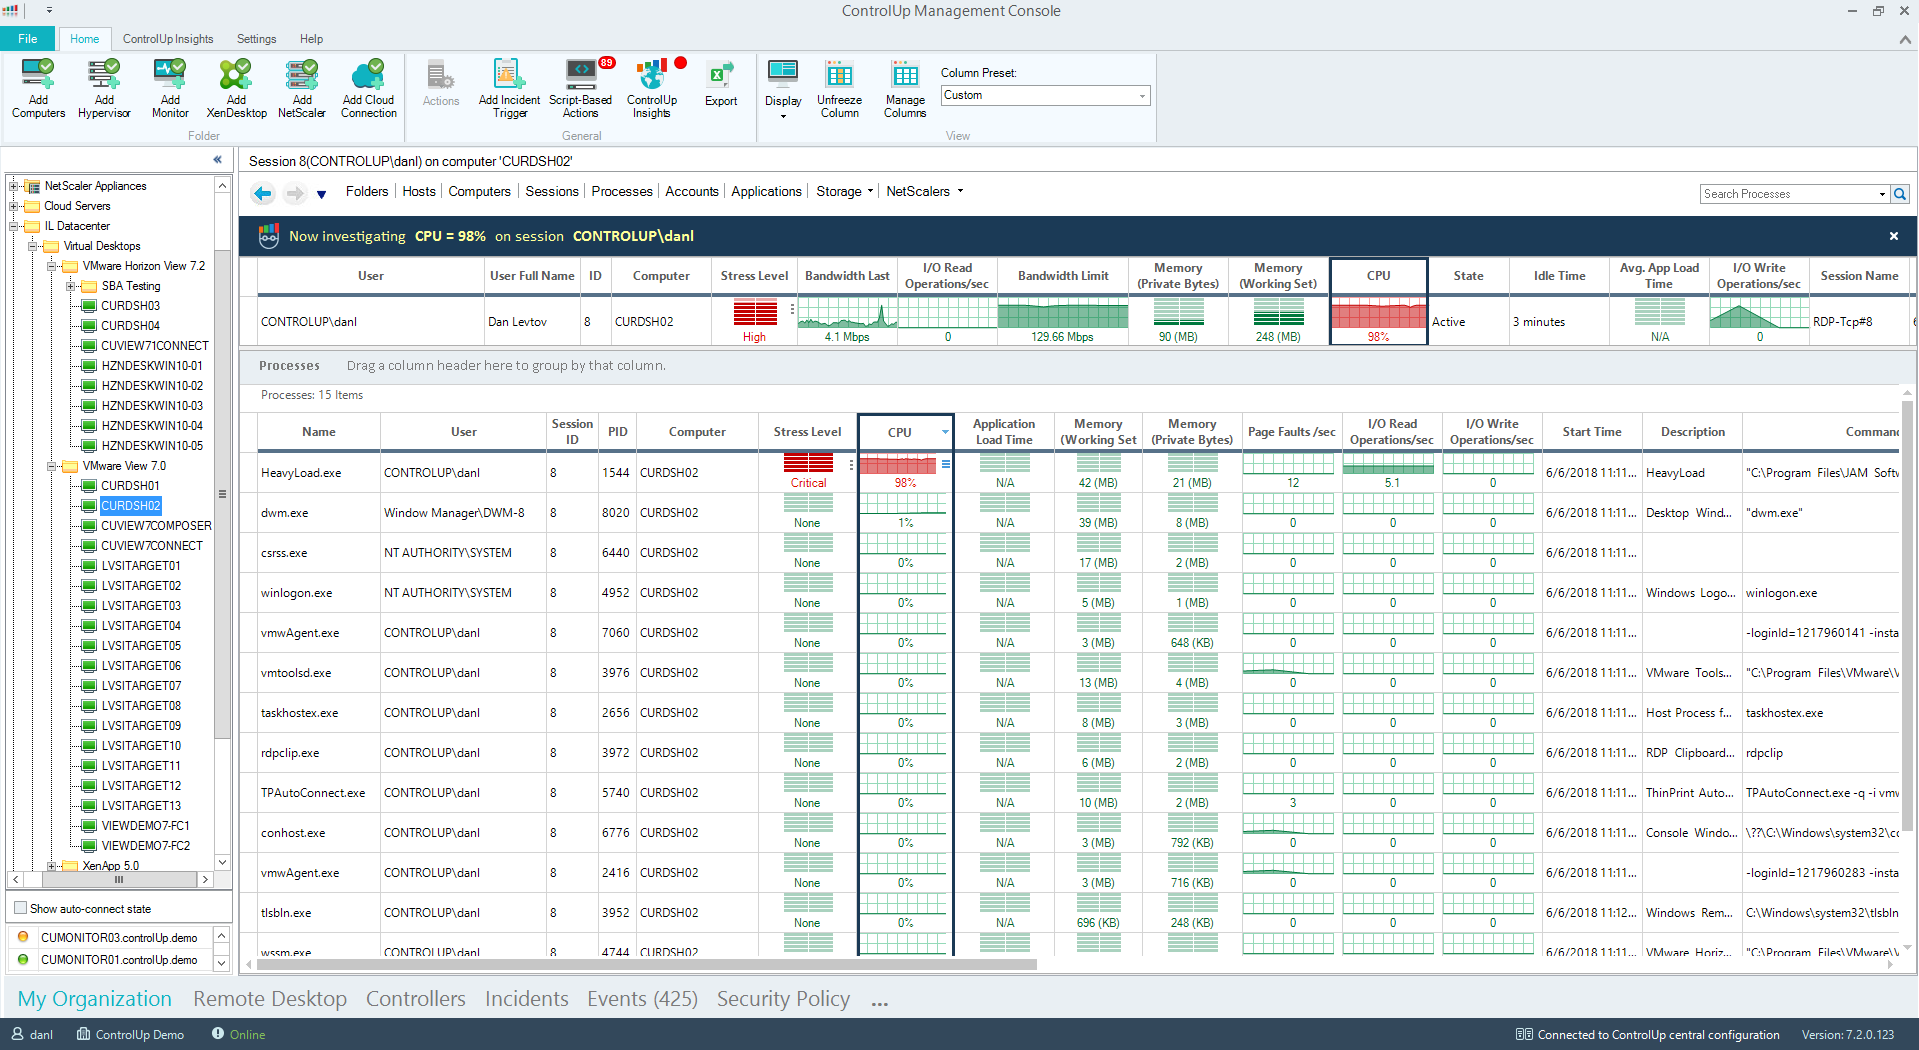
Task: Click the Search Processes input field
Action: point(1788,194)
